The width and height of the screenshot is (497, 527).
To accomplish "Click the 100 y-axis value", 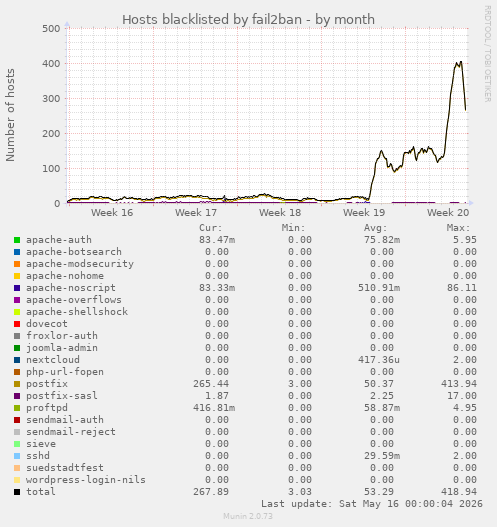I will 51,168.
